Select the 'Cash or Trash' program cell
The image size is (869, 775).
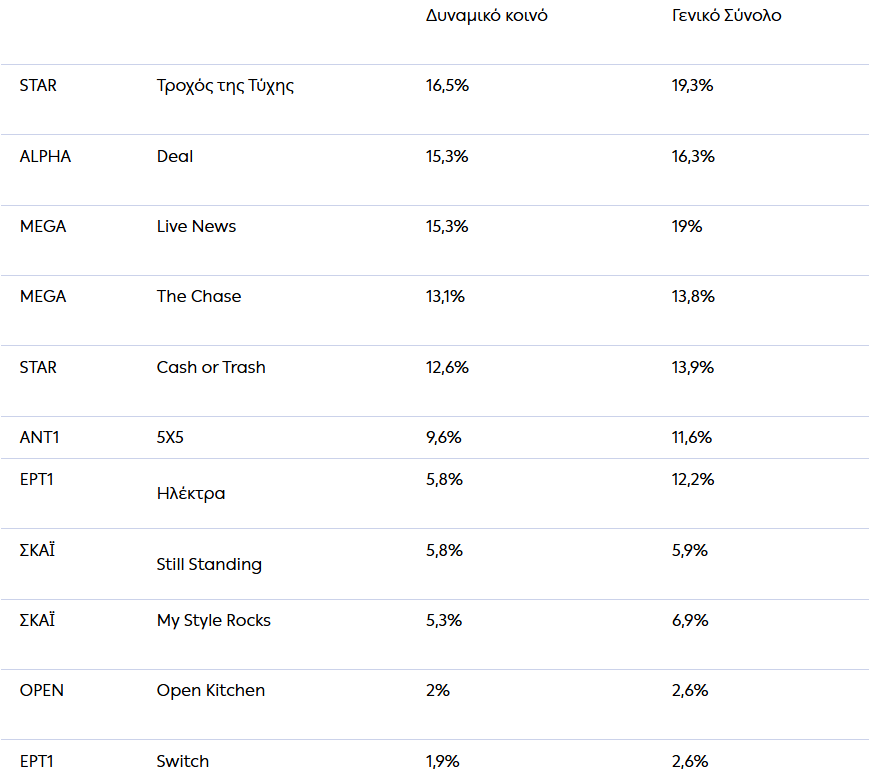click(x=211, y=367)
